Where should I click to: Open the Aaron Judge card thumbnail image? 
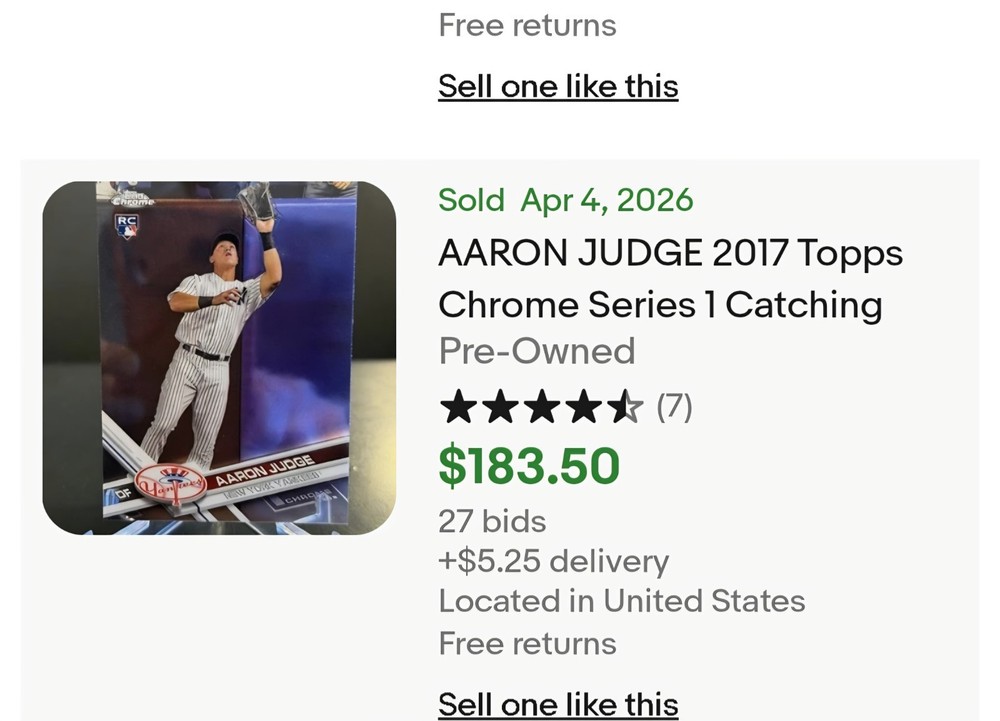coord(219,357)
